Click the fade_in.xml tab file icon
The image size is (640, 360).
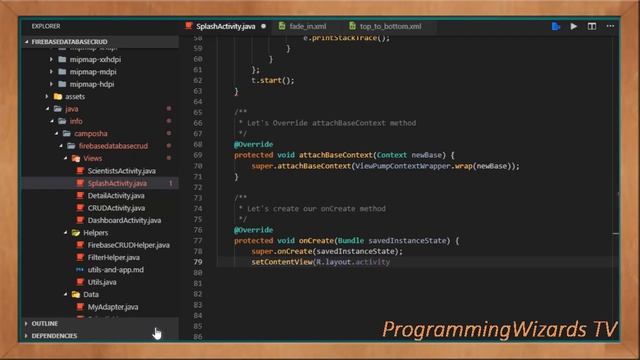(282, 26)
